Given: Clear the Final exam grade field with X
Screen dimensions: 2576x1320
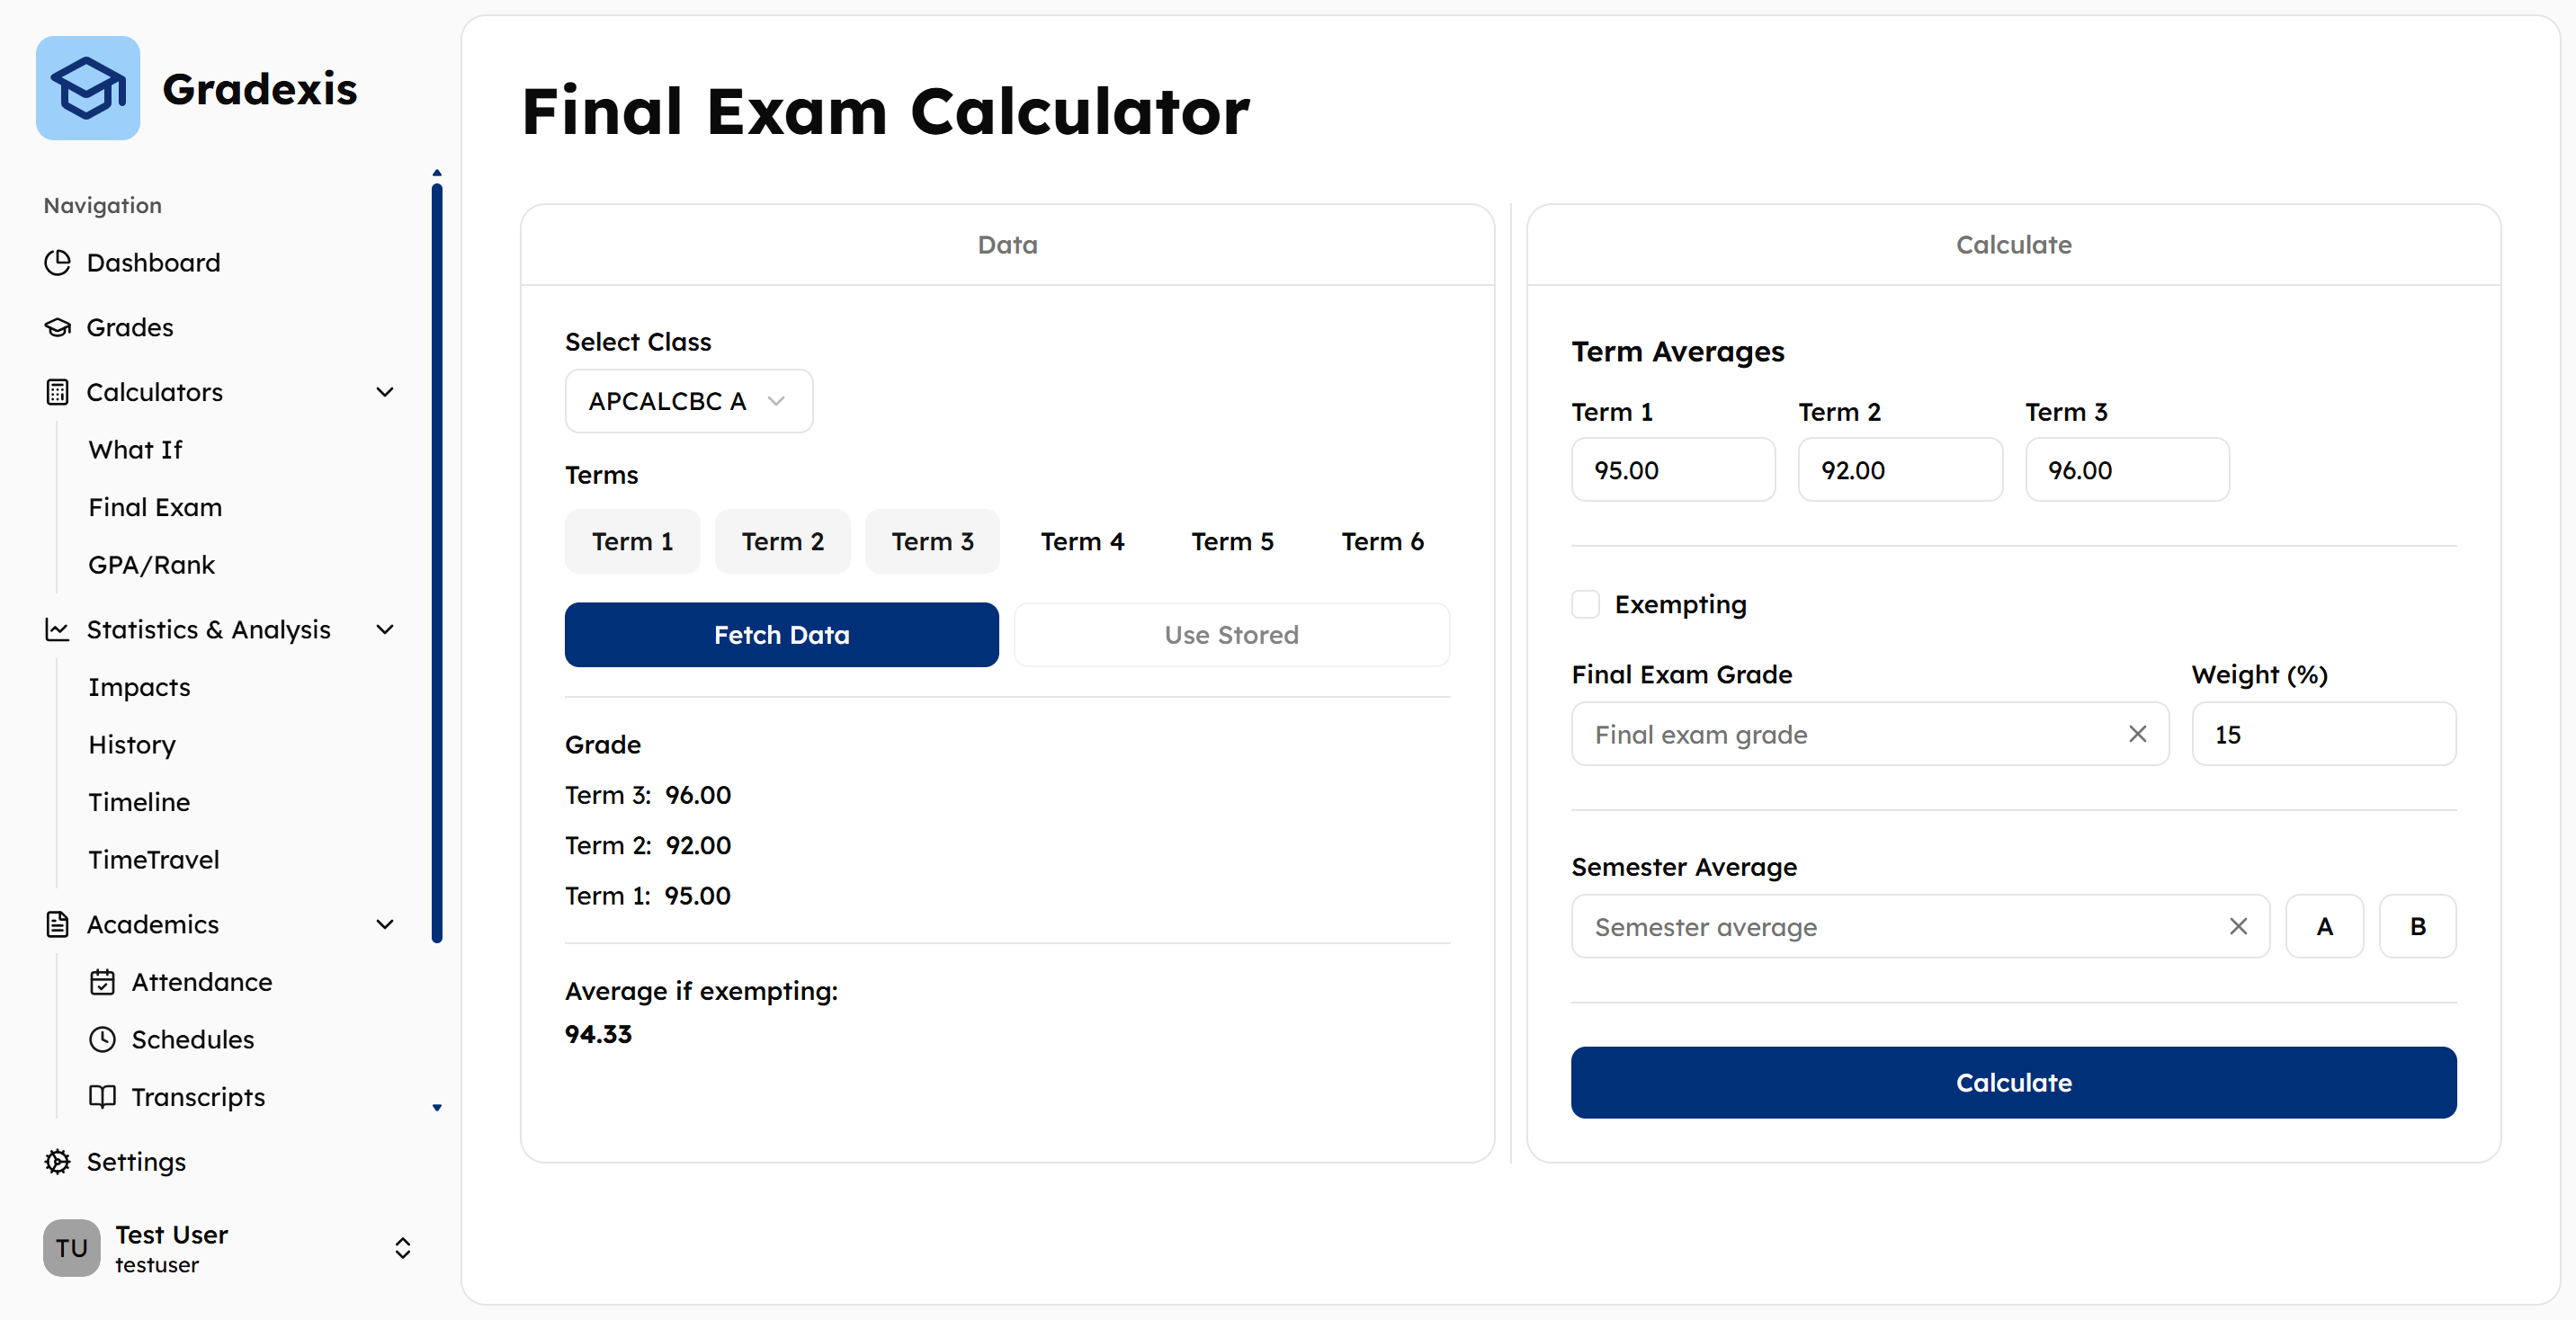Looking at the screenshot, I should 2137,734.
